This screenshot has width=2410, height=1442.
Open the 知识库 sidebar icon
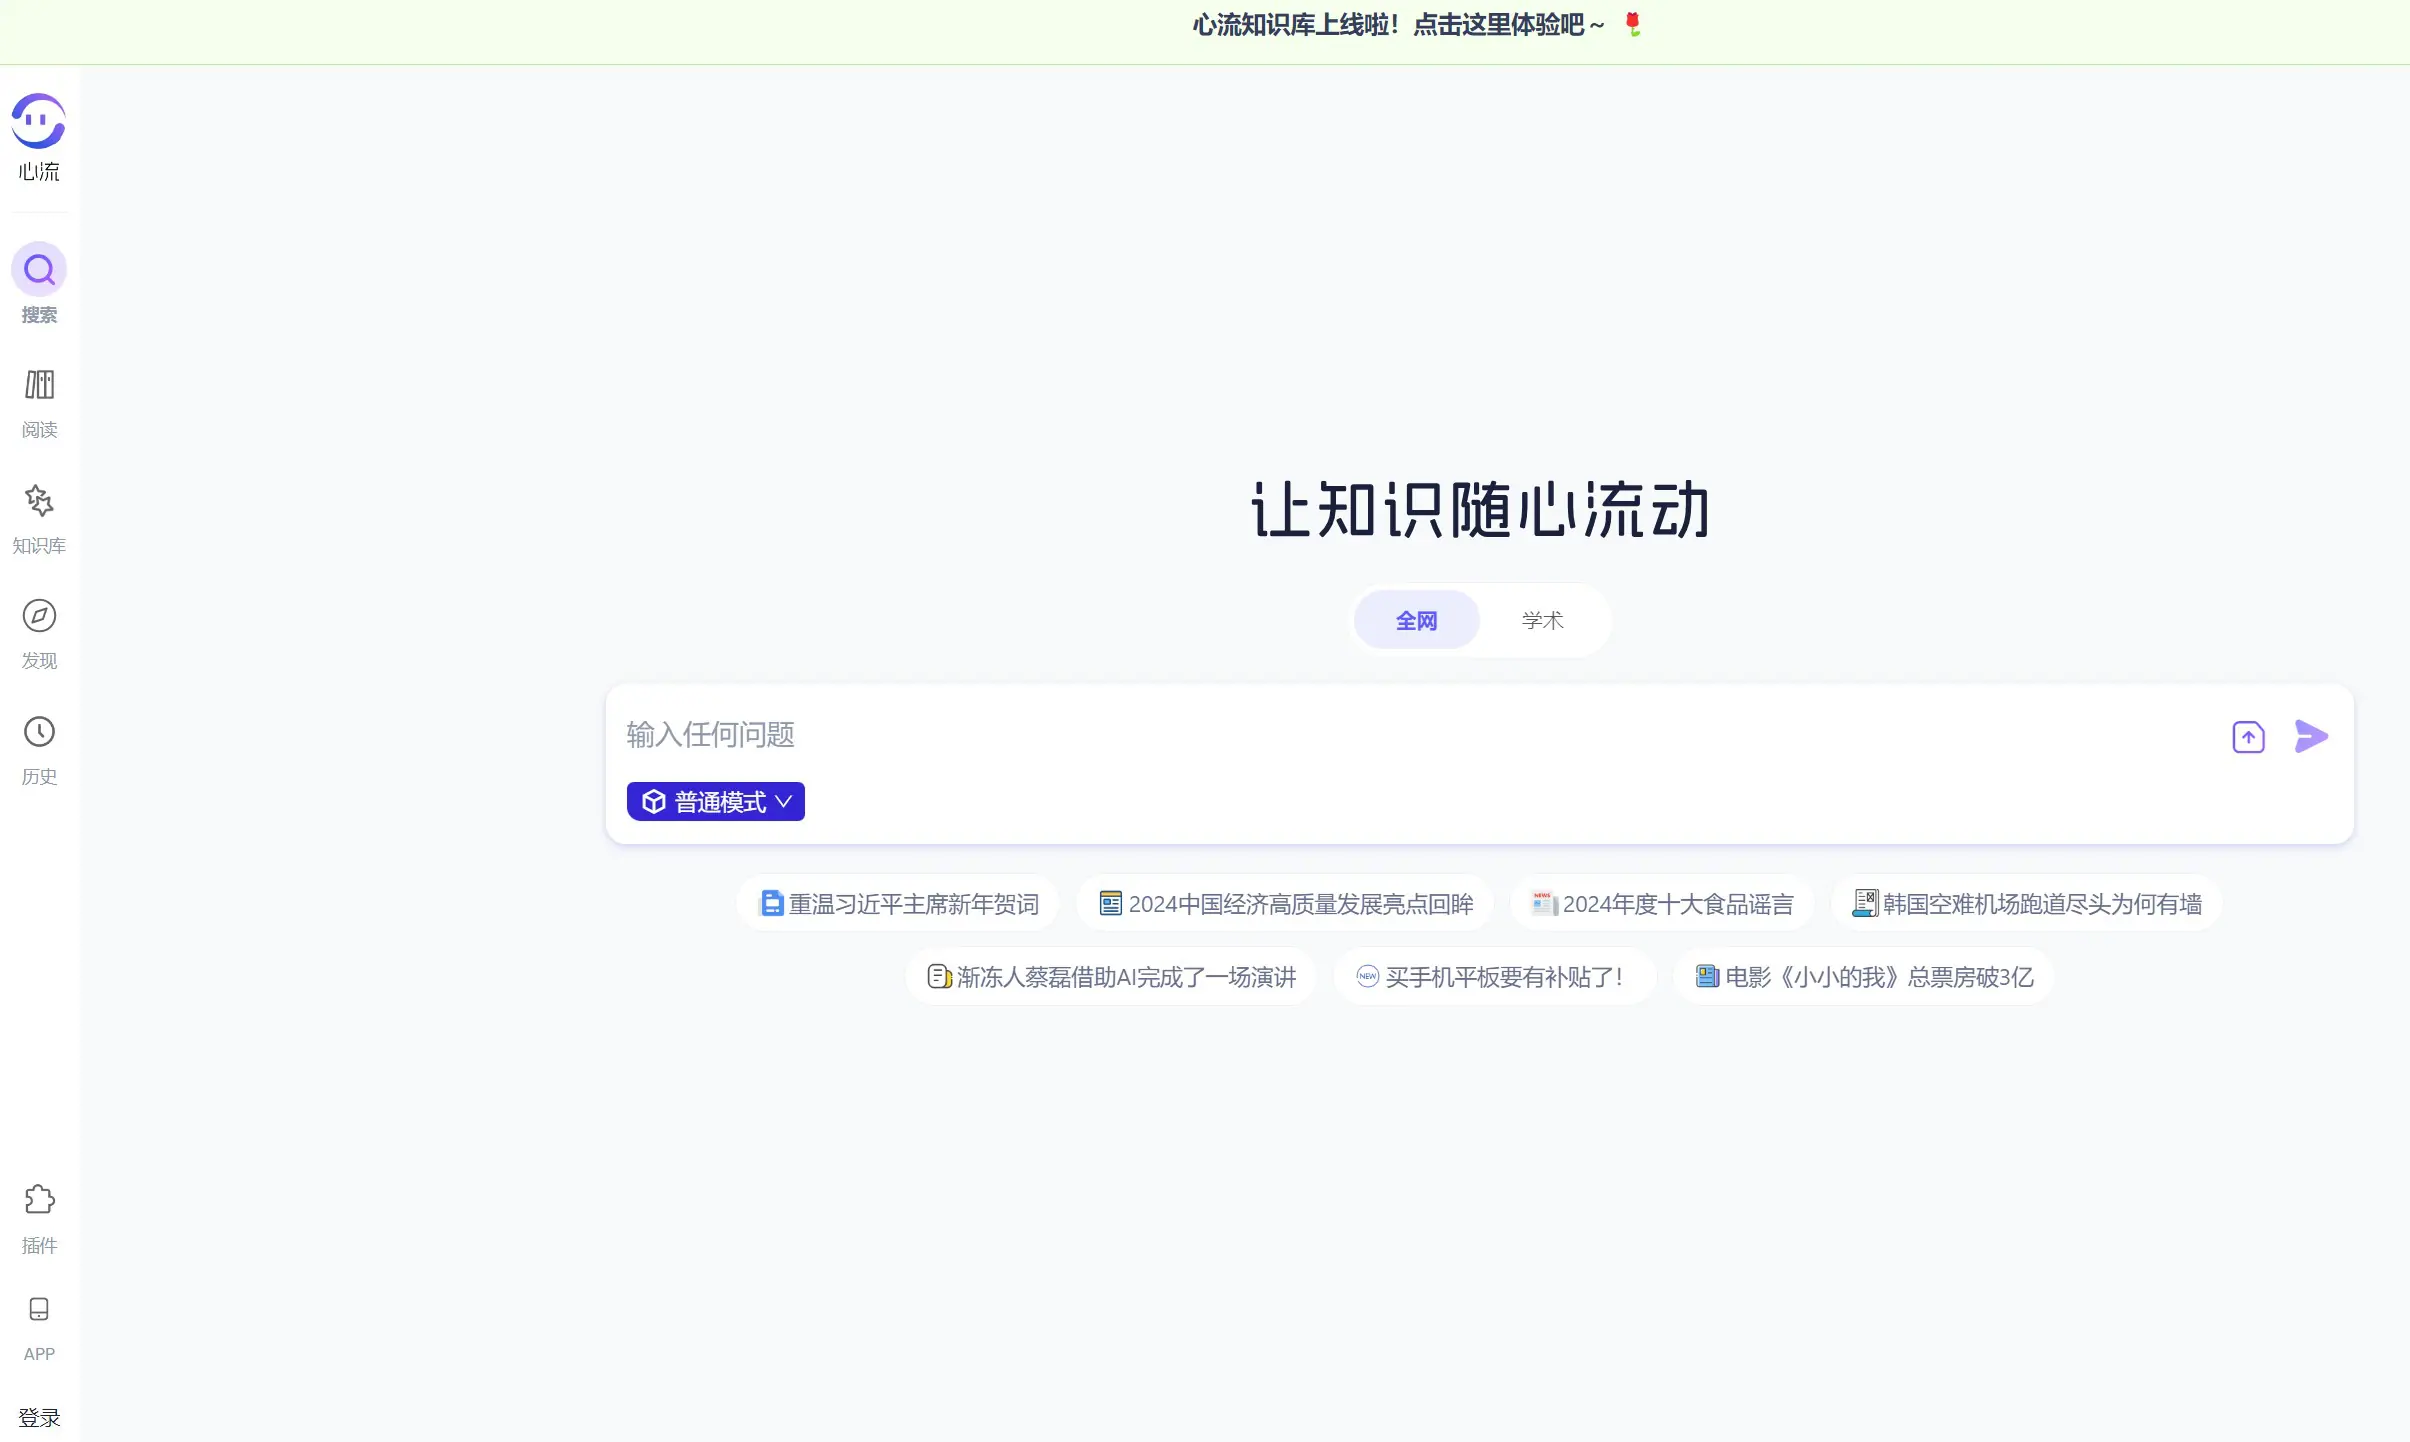click(39, 515)
